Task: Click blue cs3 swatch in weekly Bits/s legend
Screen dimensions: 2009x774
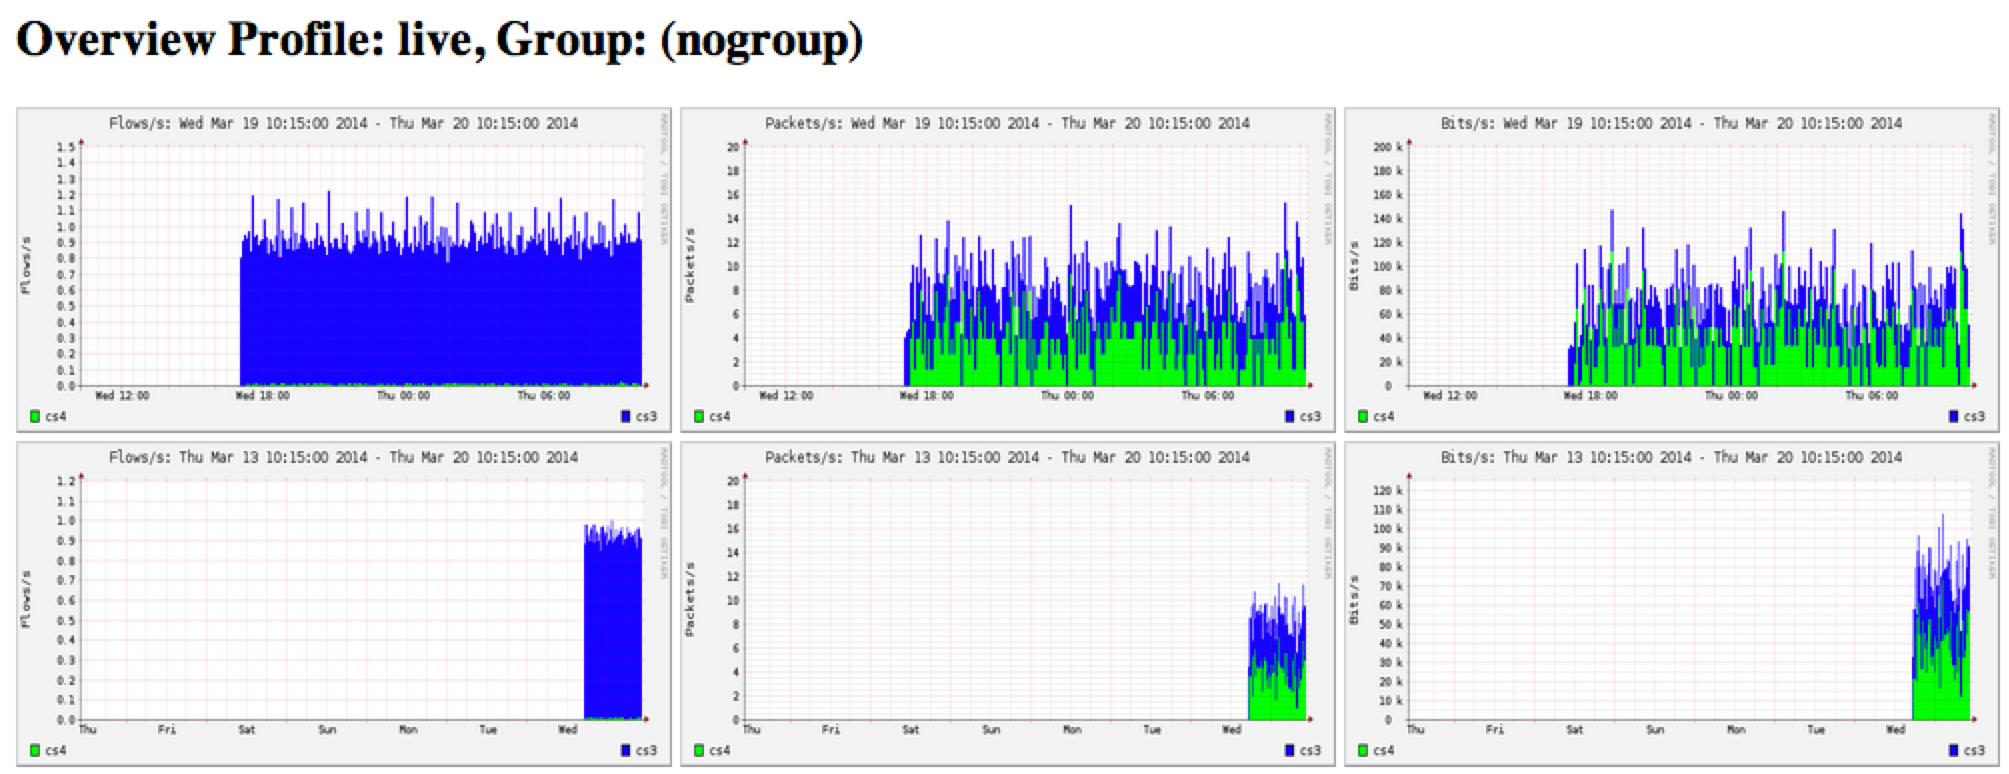Action: (x=1954, y=750)
